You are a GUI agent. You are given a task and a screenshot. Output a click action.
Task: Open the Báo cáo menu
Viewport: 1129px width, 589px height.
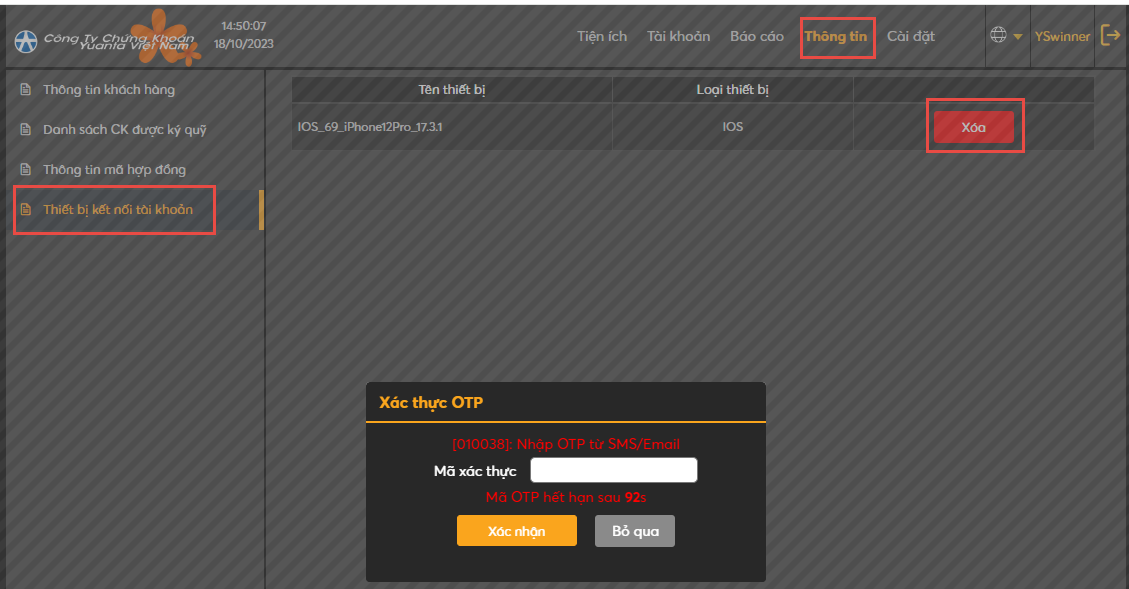click(x=757, y=36)
